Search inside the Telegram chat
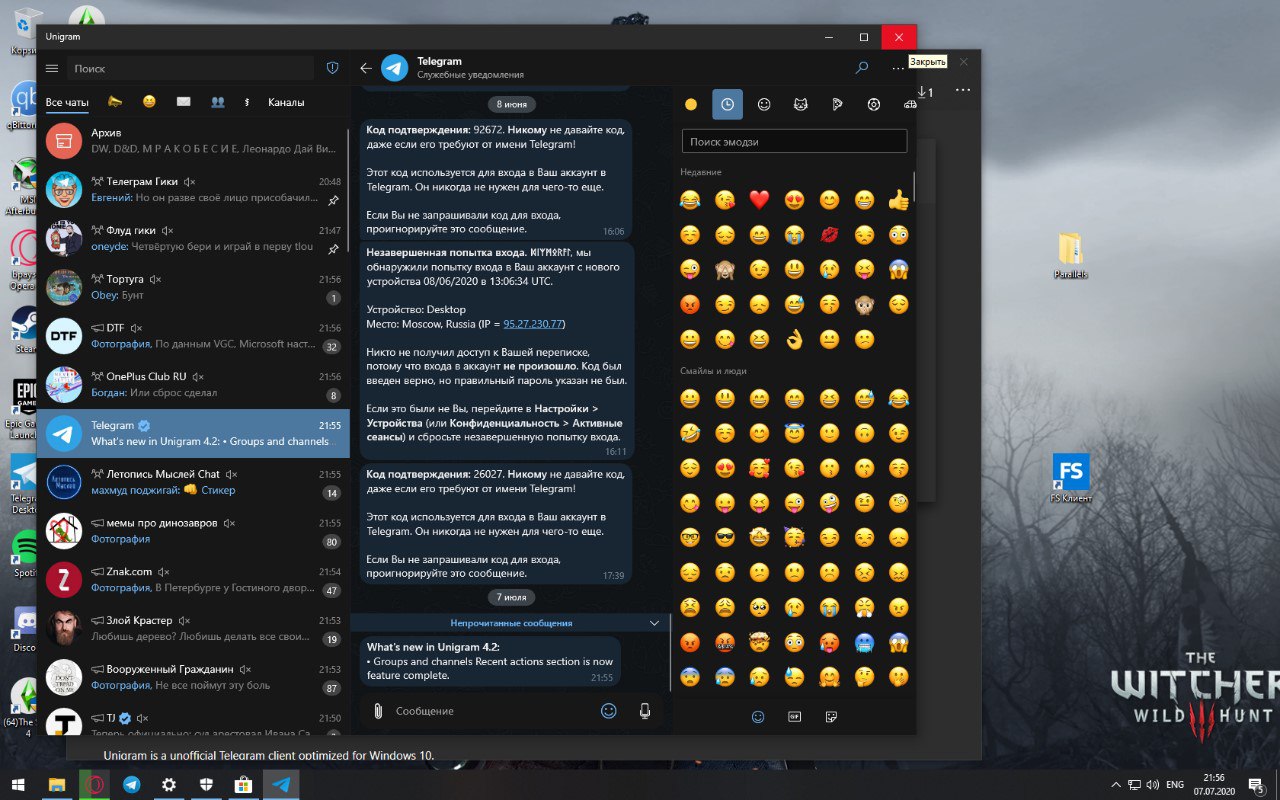The image size is (1280, 800). coord(862,68)
